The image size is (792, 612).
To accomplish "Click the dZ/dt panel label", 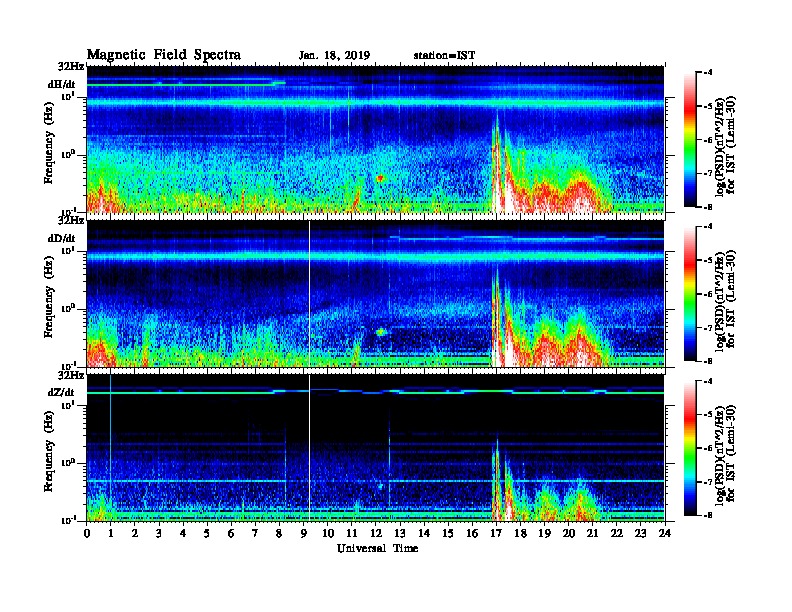I will click(61, 392).
